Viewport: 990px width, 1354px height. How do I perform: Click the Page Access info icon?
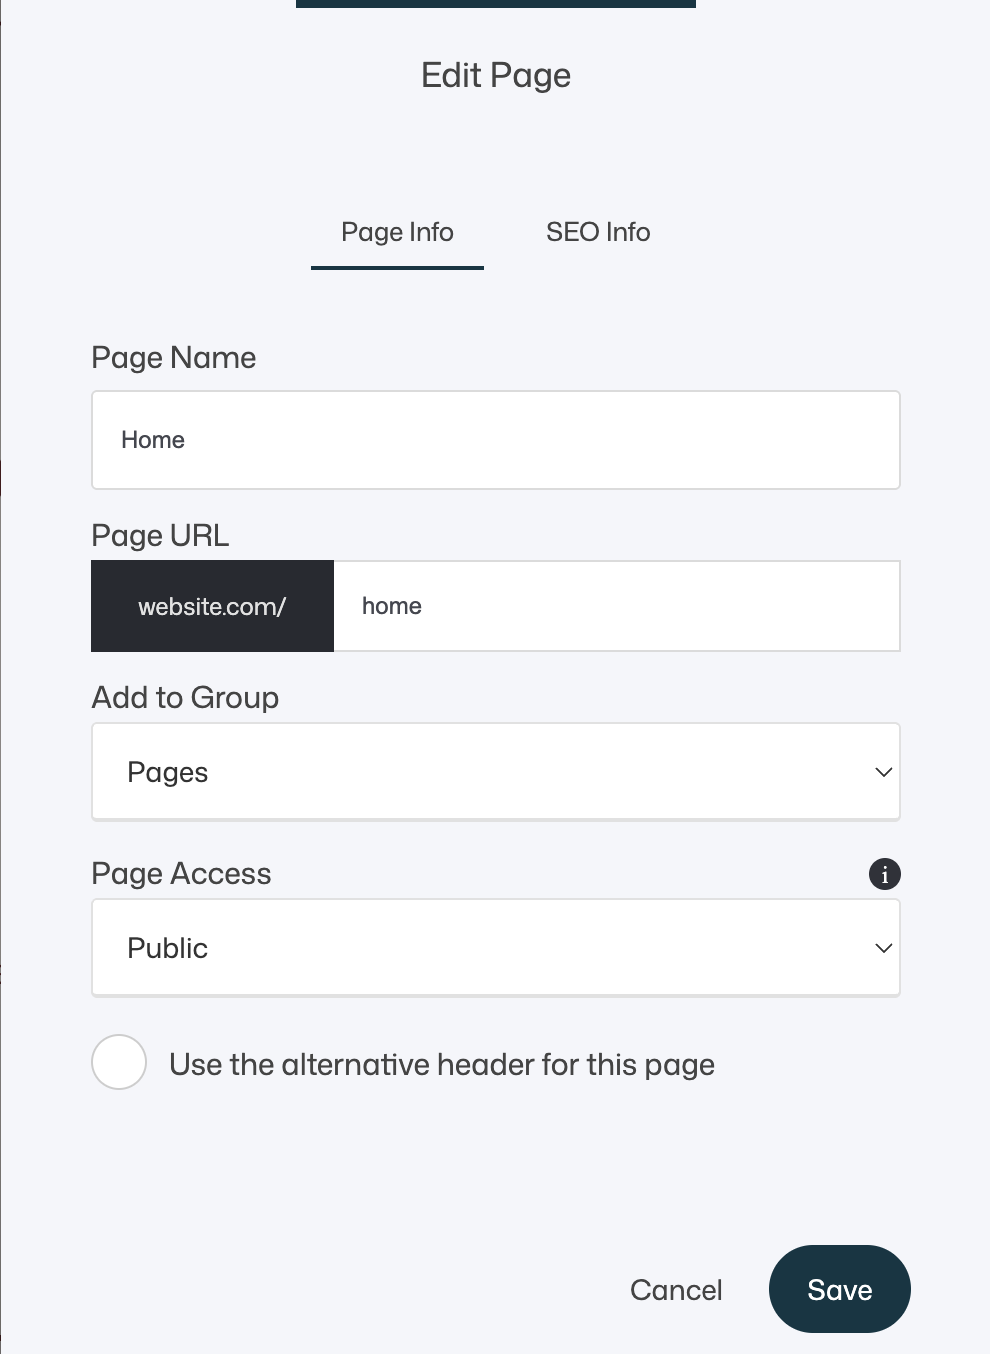click(x=884, y=874)
